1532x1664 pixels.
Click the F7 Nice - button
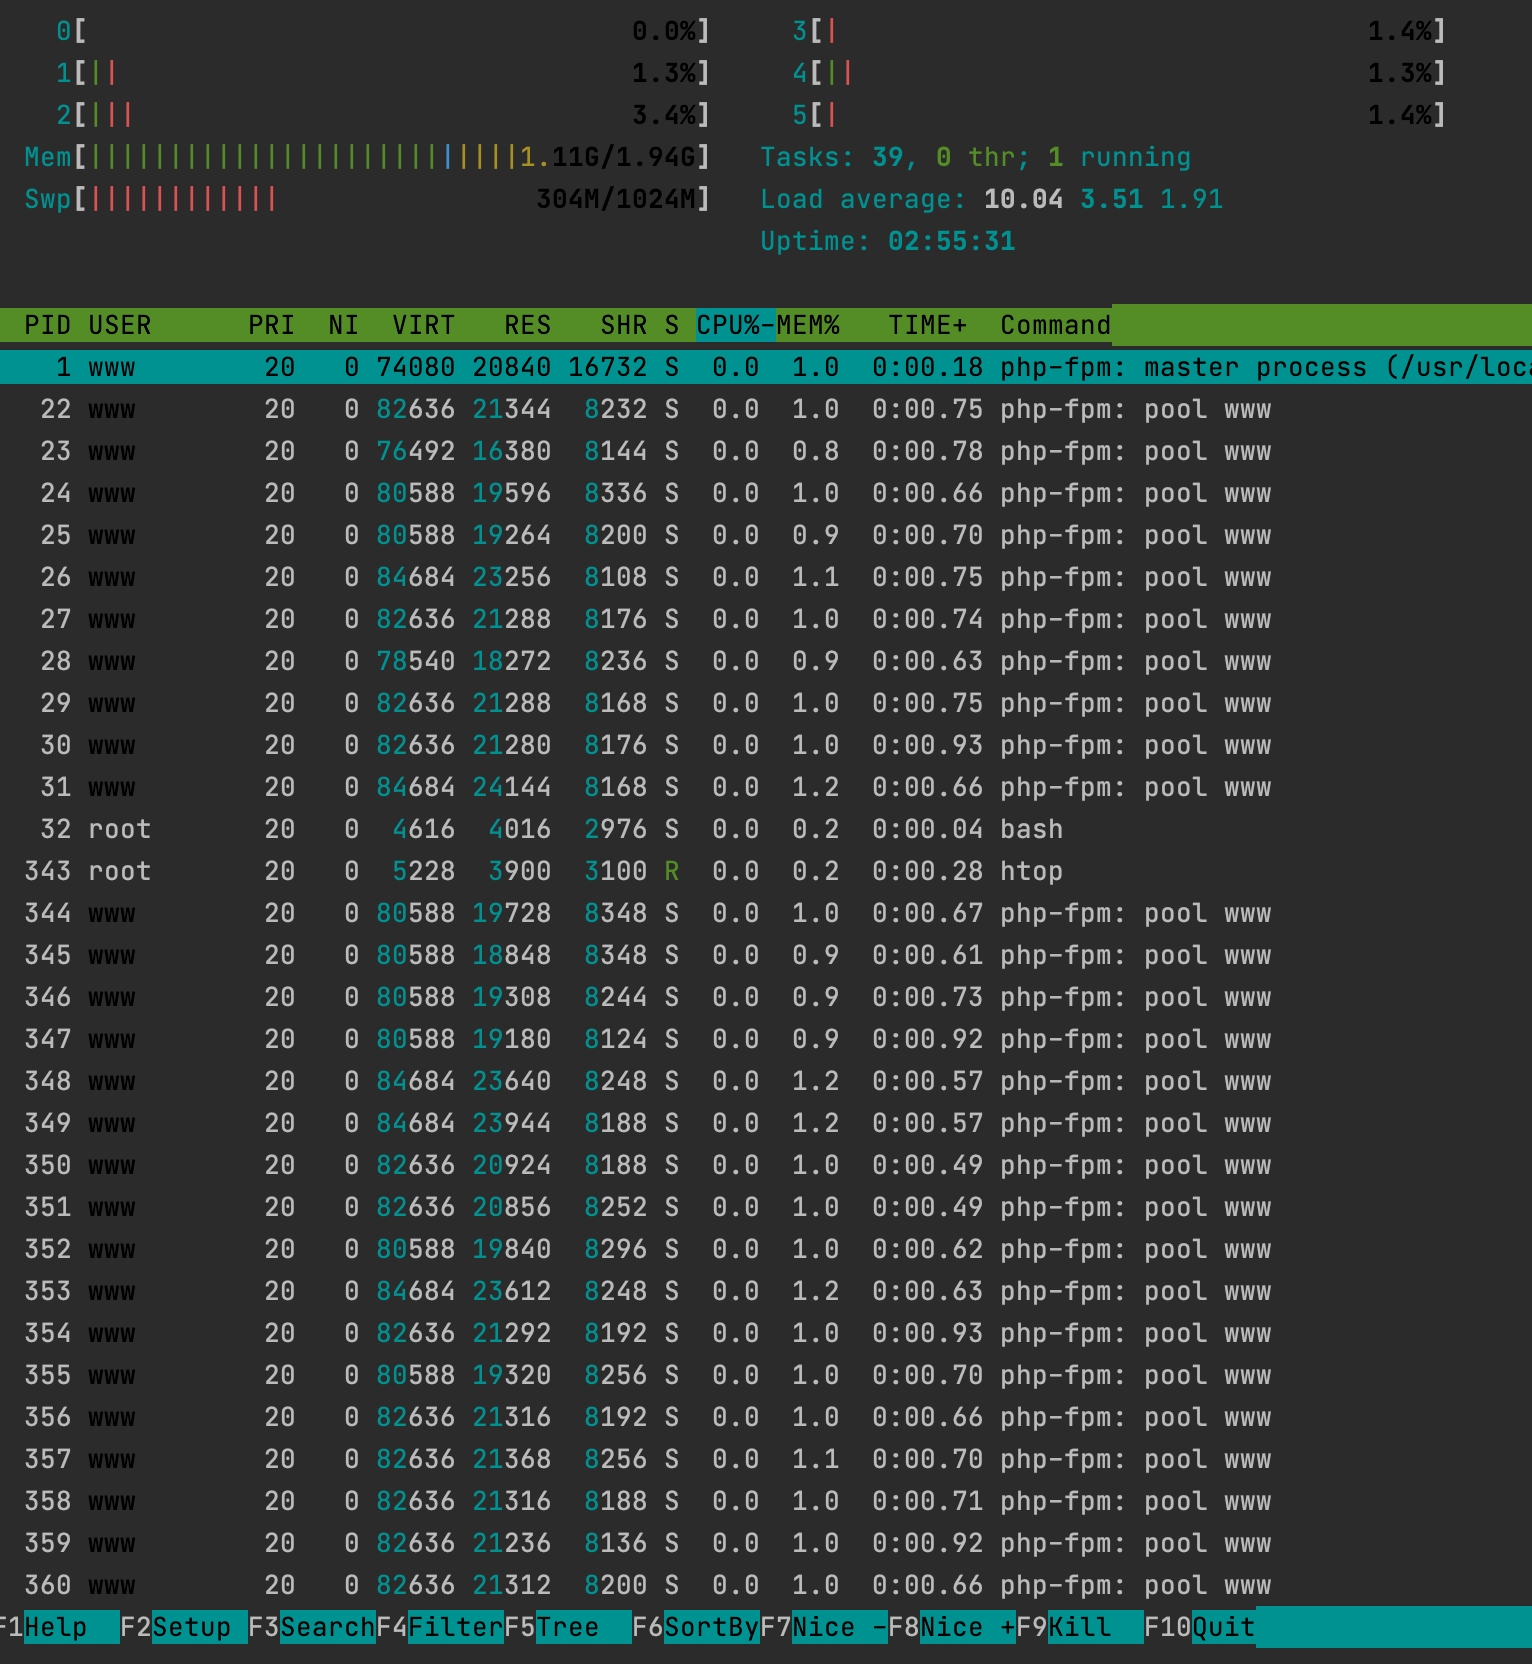pos(824,1627)
